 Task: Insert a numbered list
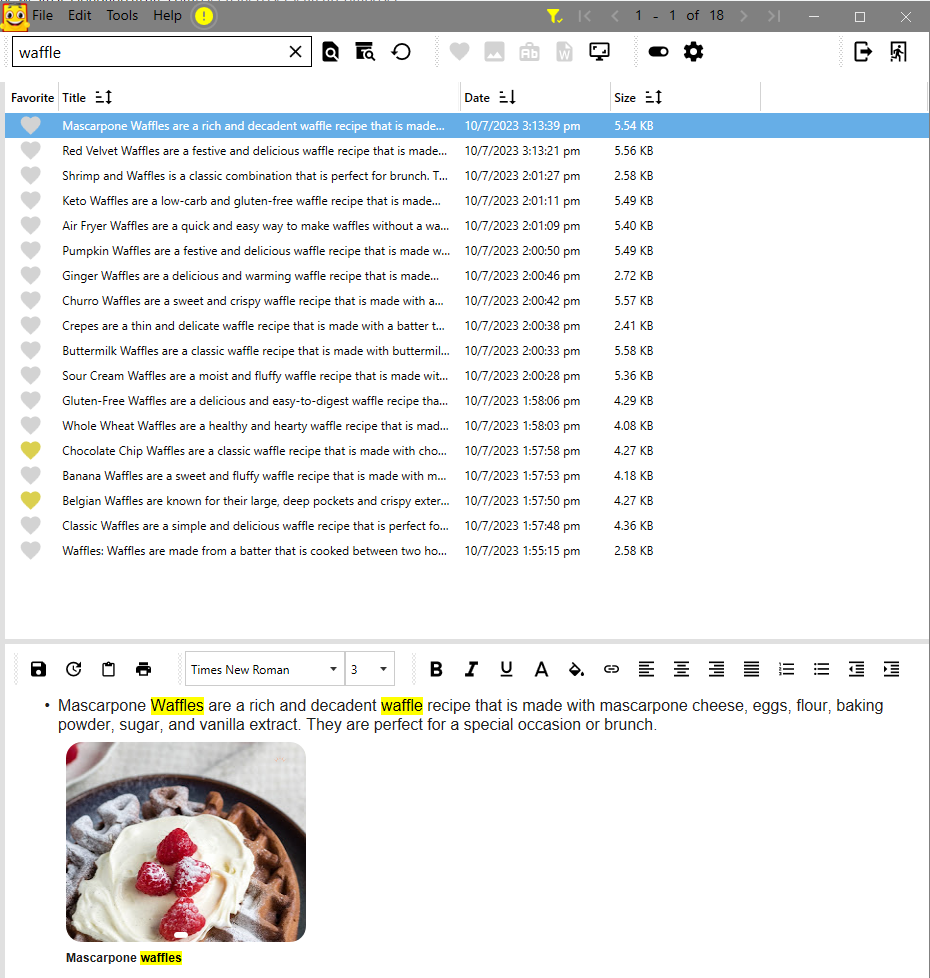pos(787,669)
